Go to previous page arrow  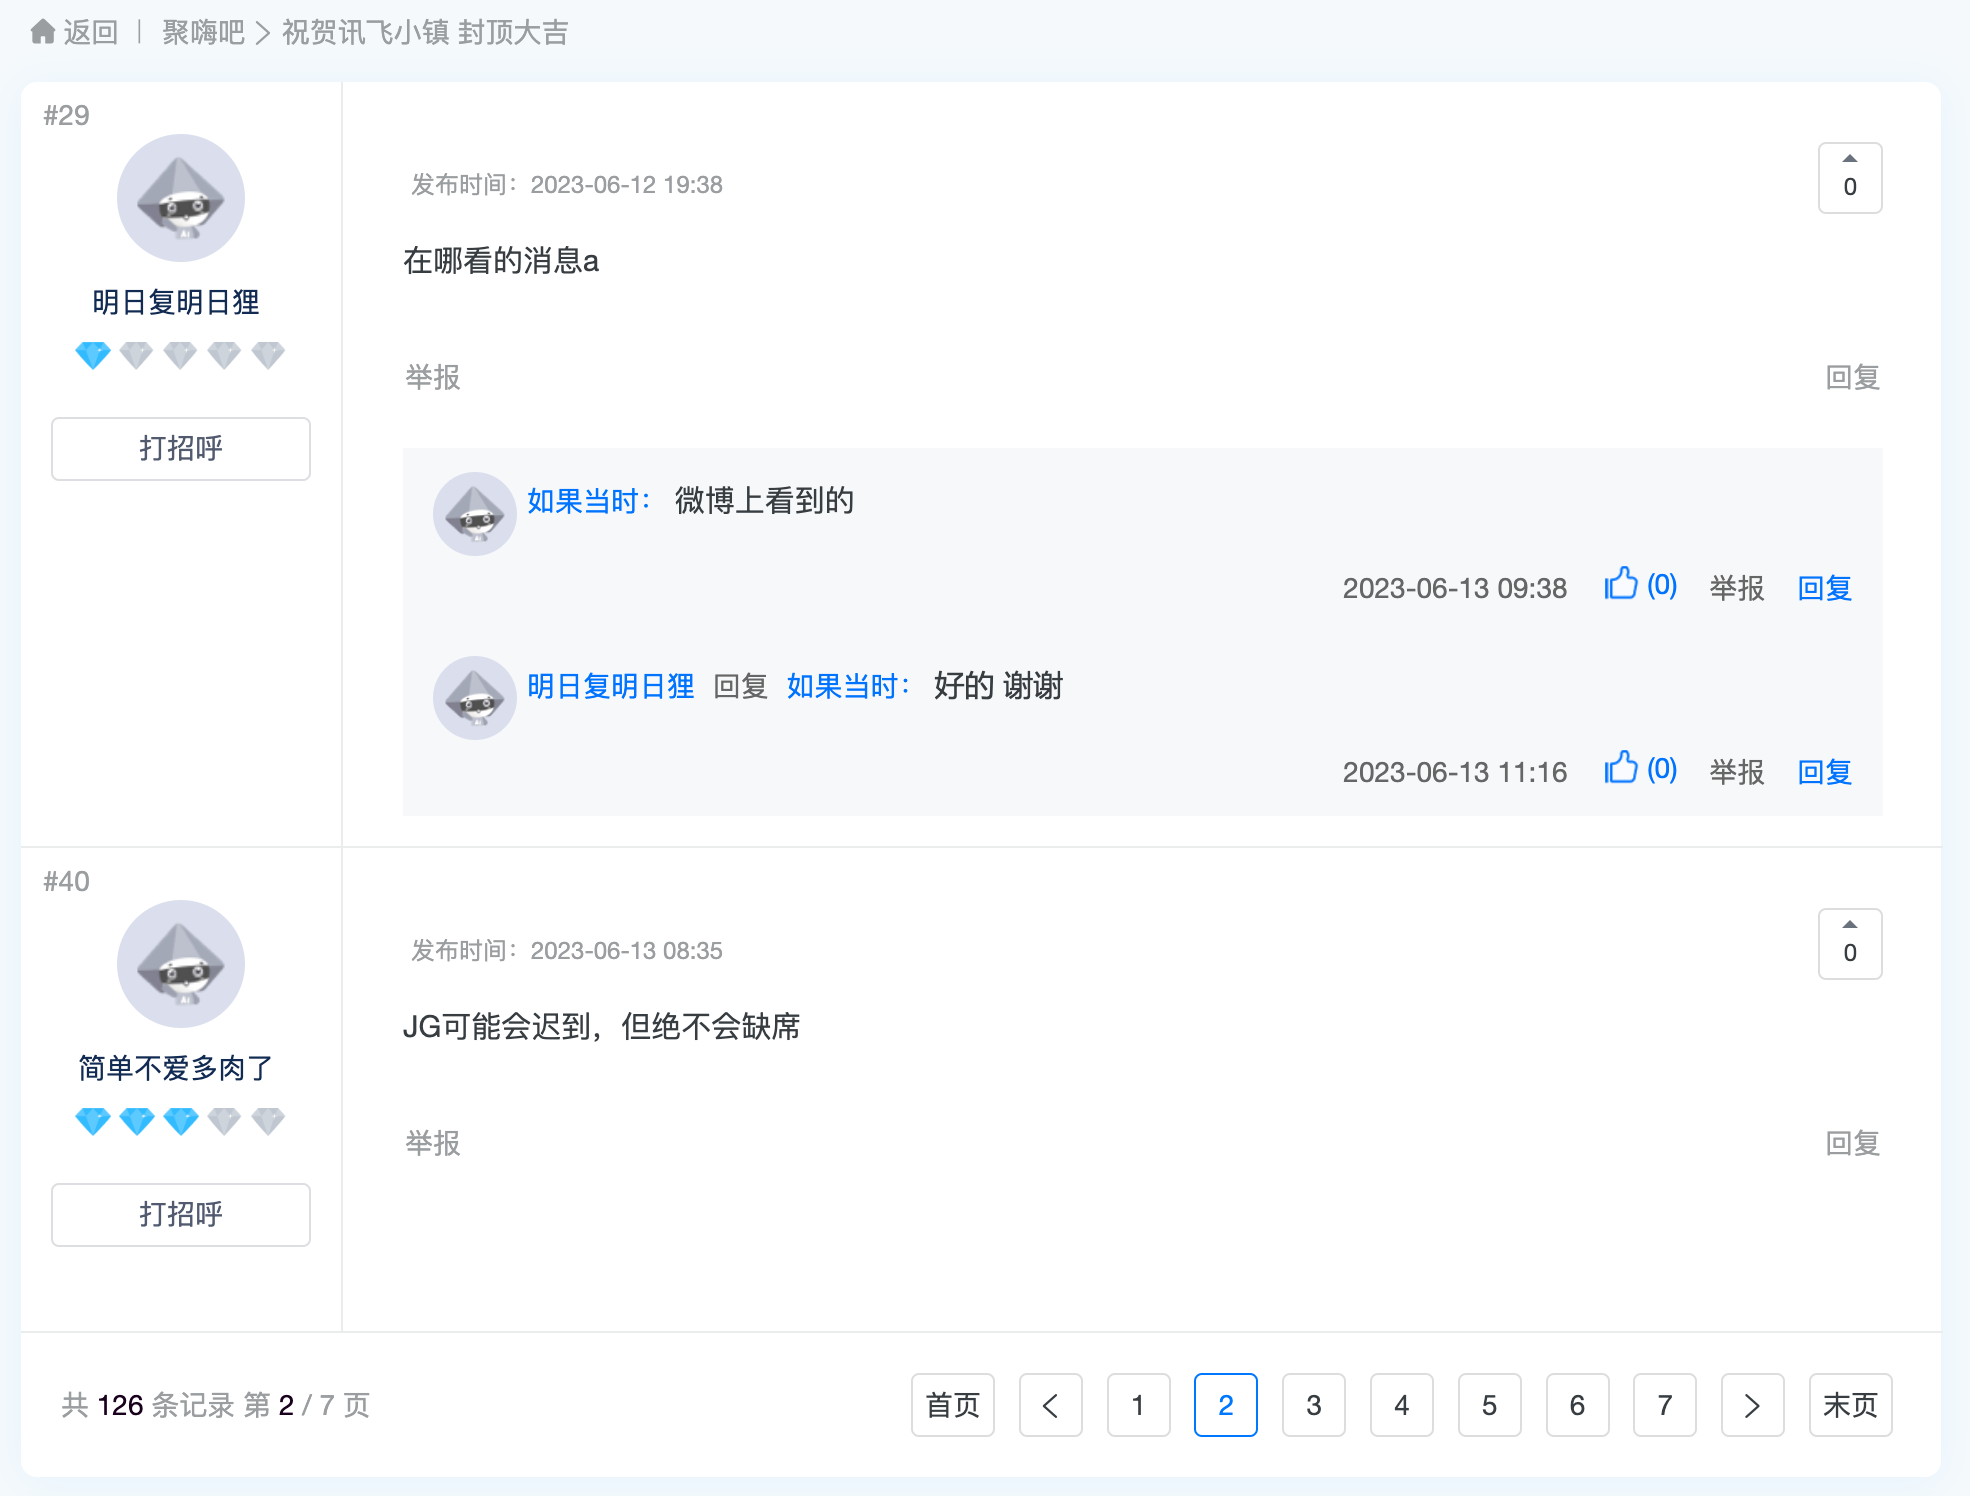1050,1405
